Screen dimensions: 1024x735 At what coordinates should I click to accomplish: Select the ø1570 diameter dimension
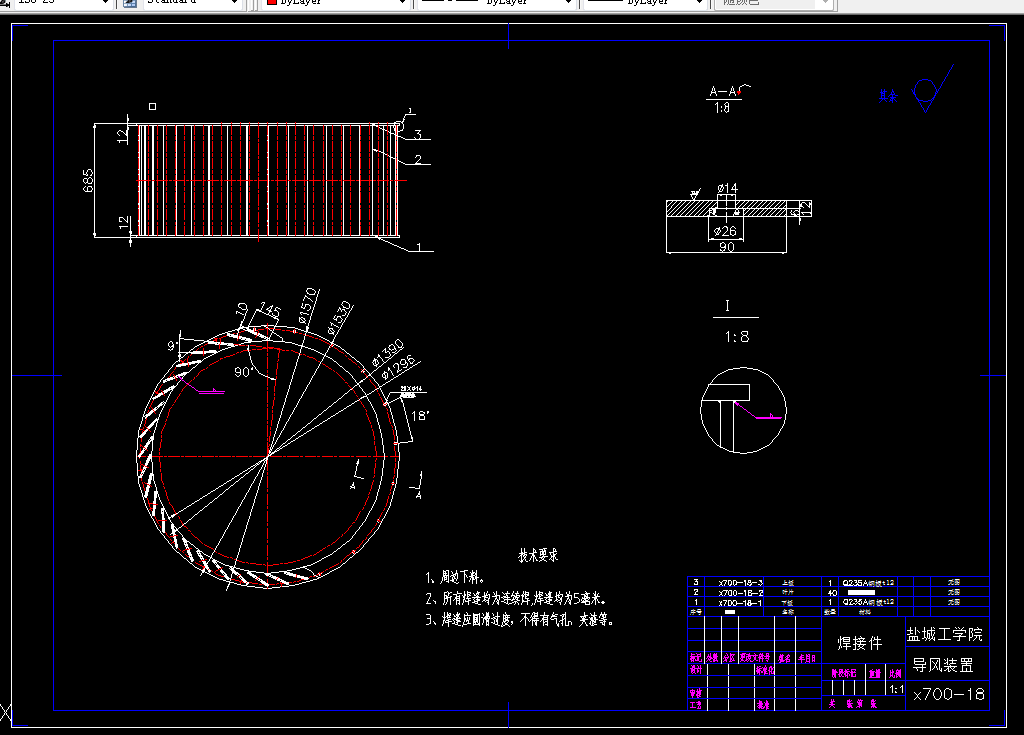click(x=307, y=306)
